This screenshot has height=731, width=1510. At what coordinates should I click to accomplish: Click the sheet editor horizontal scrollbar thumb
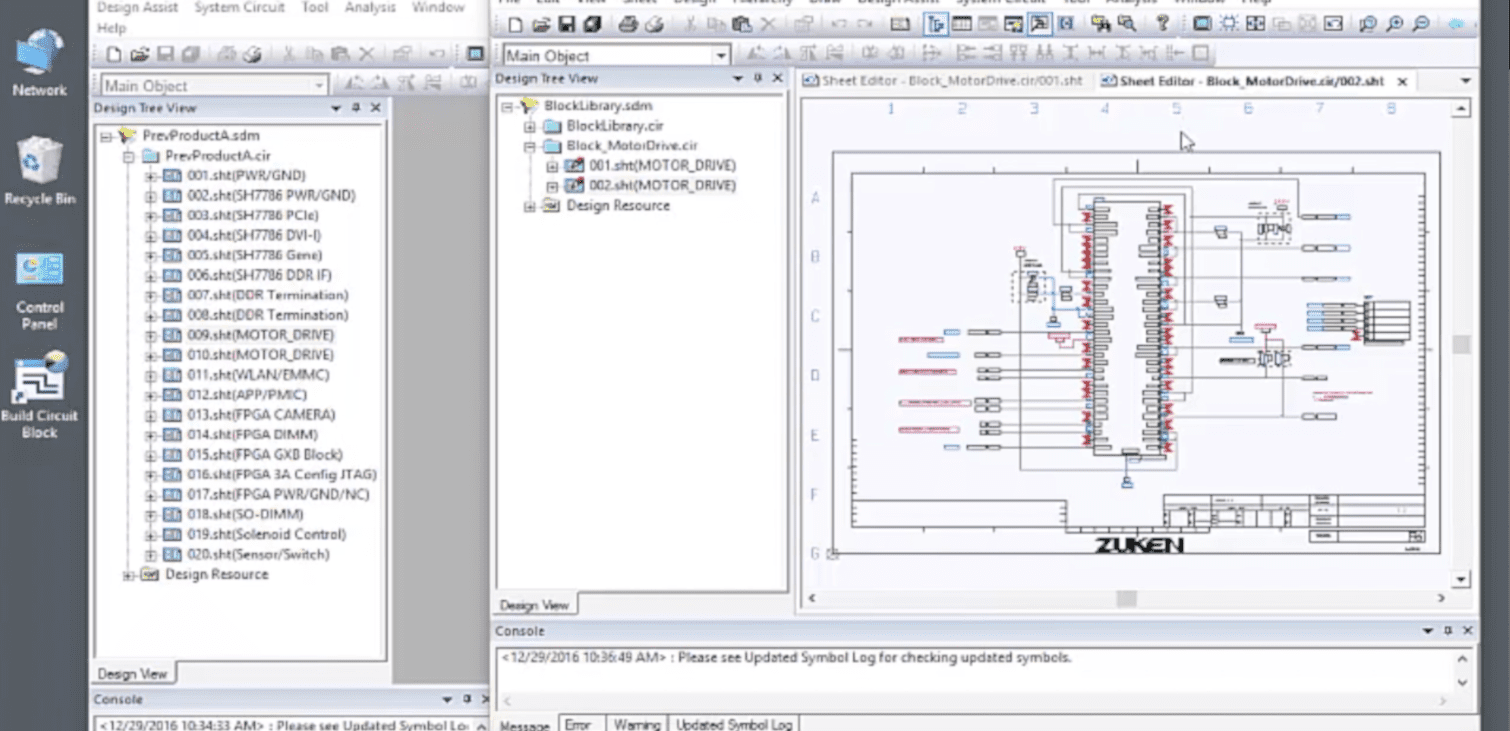pyautogui.click(x=1126, y=598)
